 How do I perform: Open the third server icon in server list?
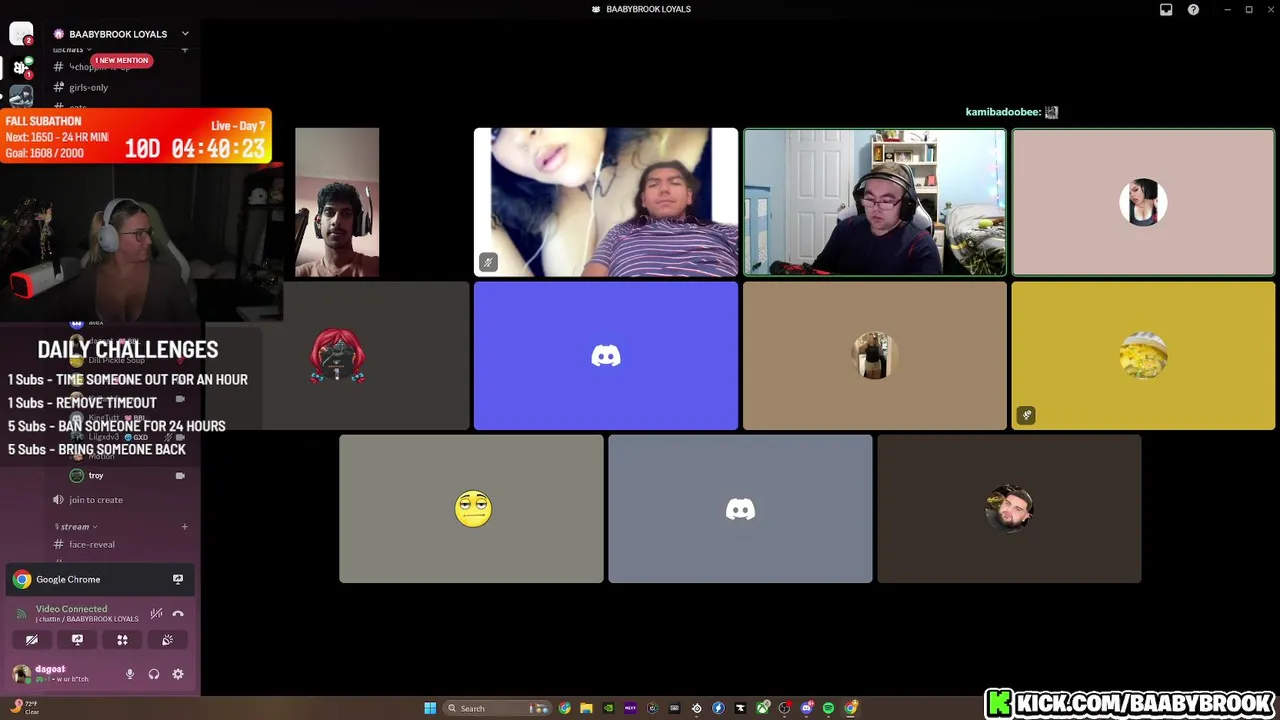coord(21,96)
